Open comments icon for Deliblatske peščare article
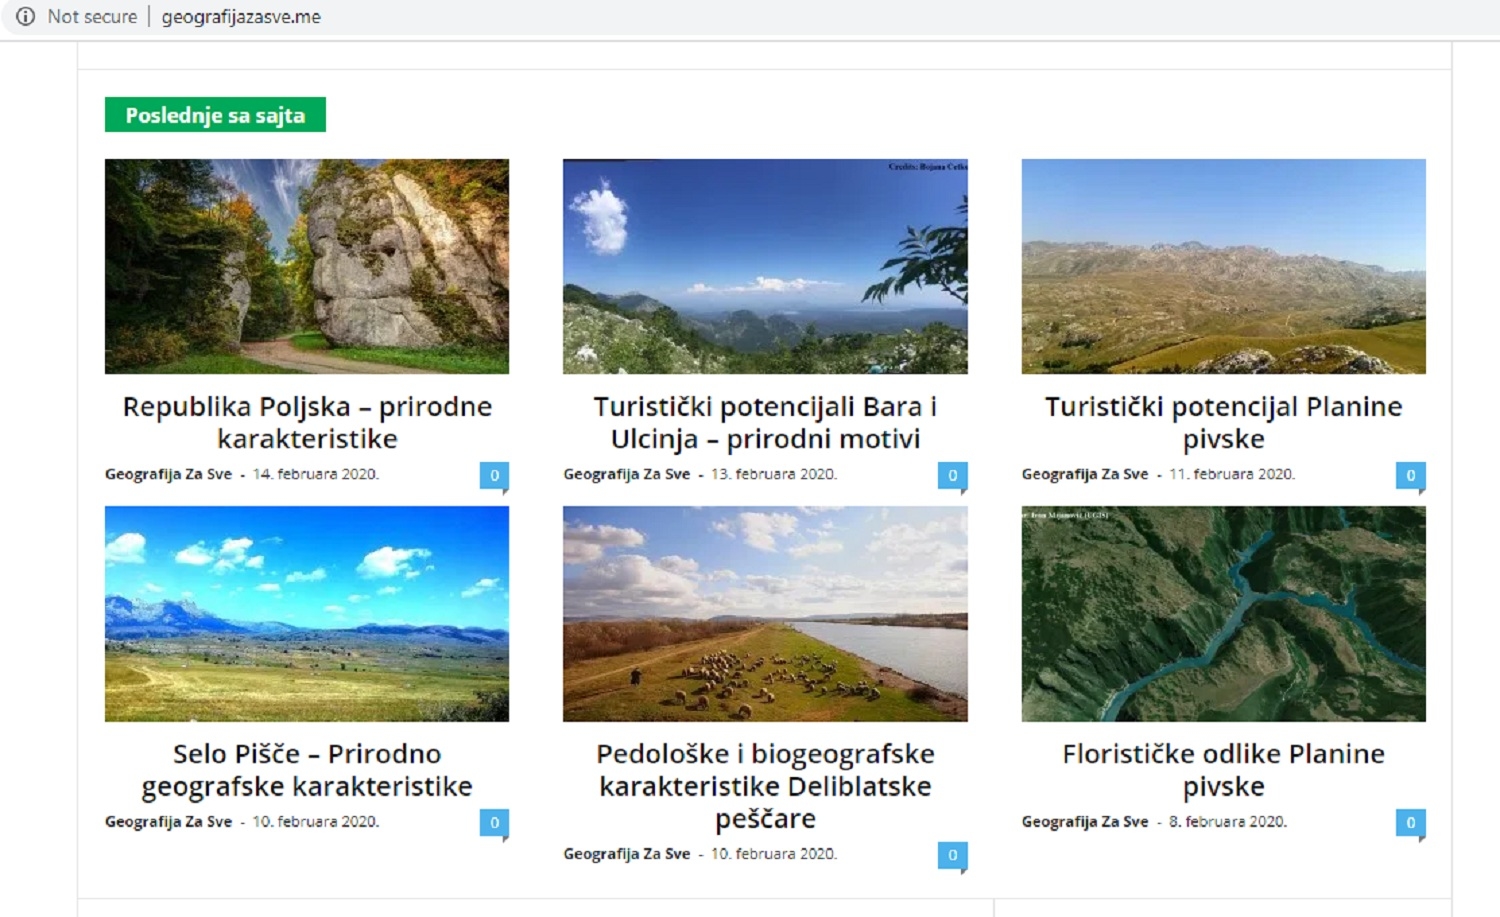 click(951, 855)
